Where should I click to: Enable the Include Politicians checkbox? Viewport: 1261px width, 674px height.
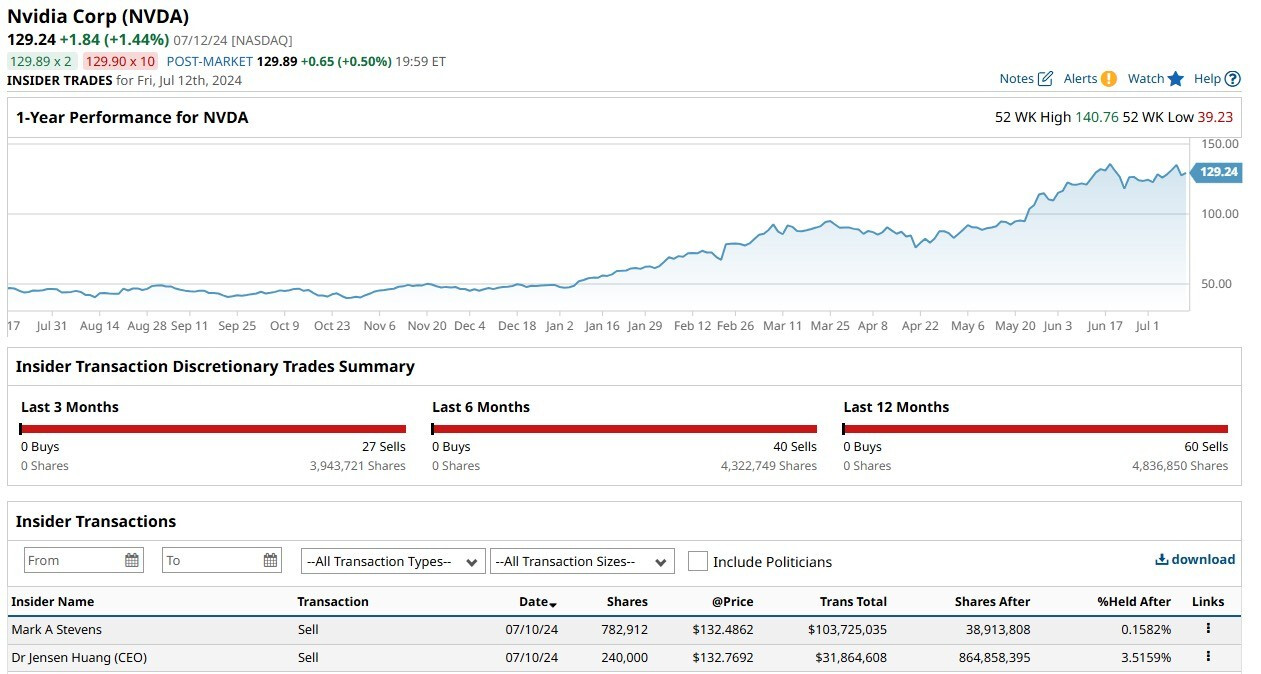pos(698,561)
